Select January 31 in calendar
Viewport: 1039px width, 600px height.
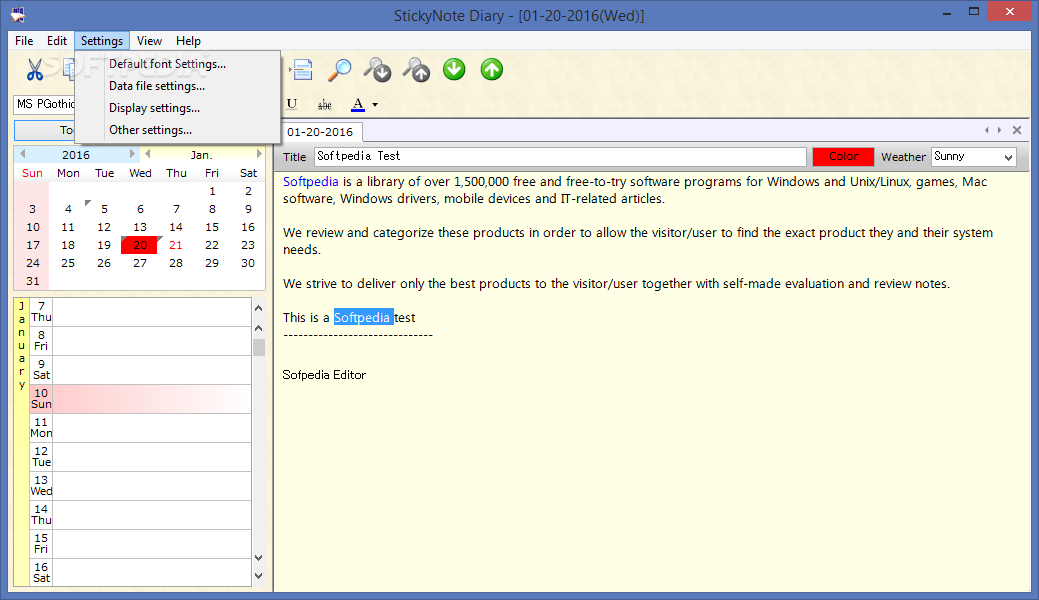[x=32, y=281]
